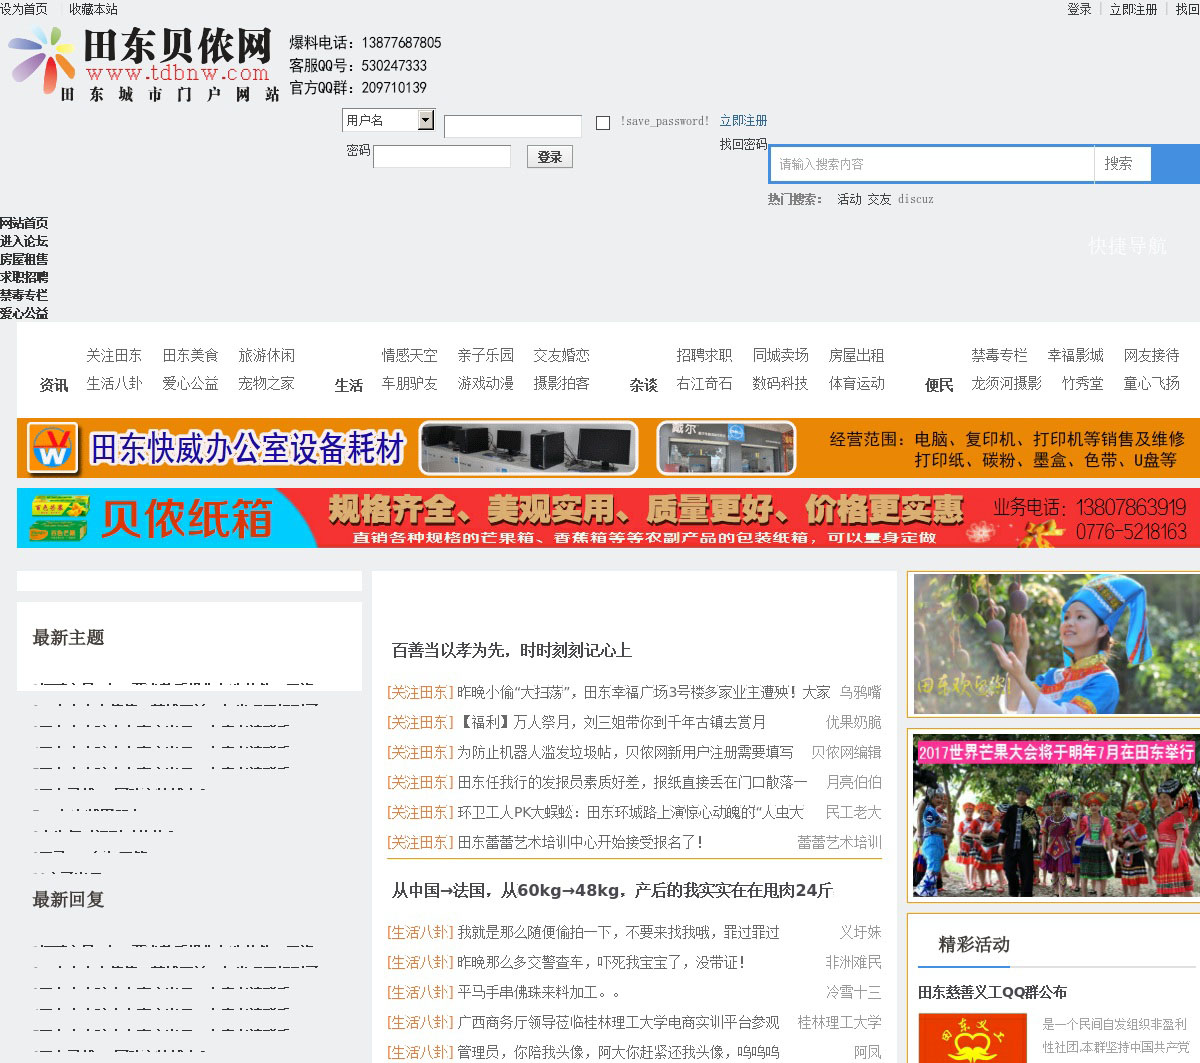This screenshot has height=1063, width=1200.
Task: Open post 田东蕾蕾艺术培训中心开始接受报名了
Action: click(x=580, y=842)
